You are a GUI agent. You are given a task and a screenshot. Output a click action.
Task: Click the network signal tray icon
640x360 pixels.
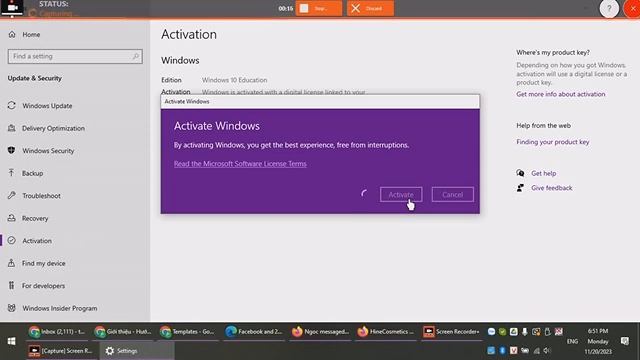pyautogui.click(x=536, y=351)
